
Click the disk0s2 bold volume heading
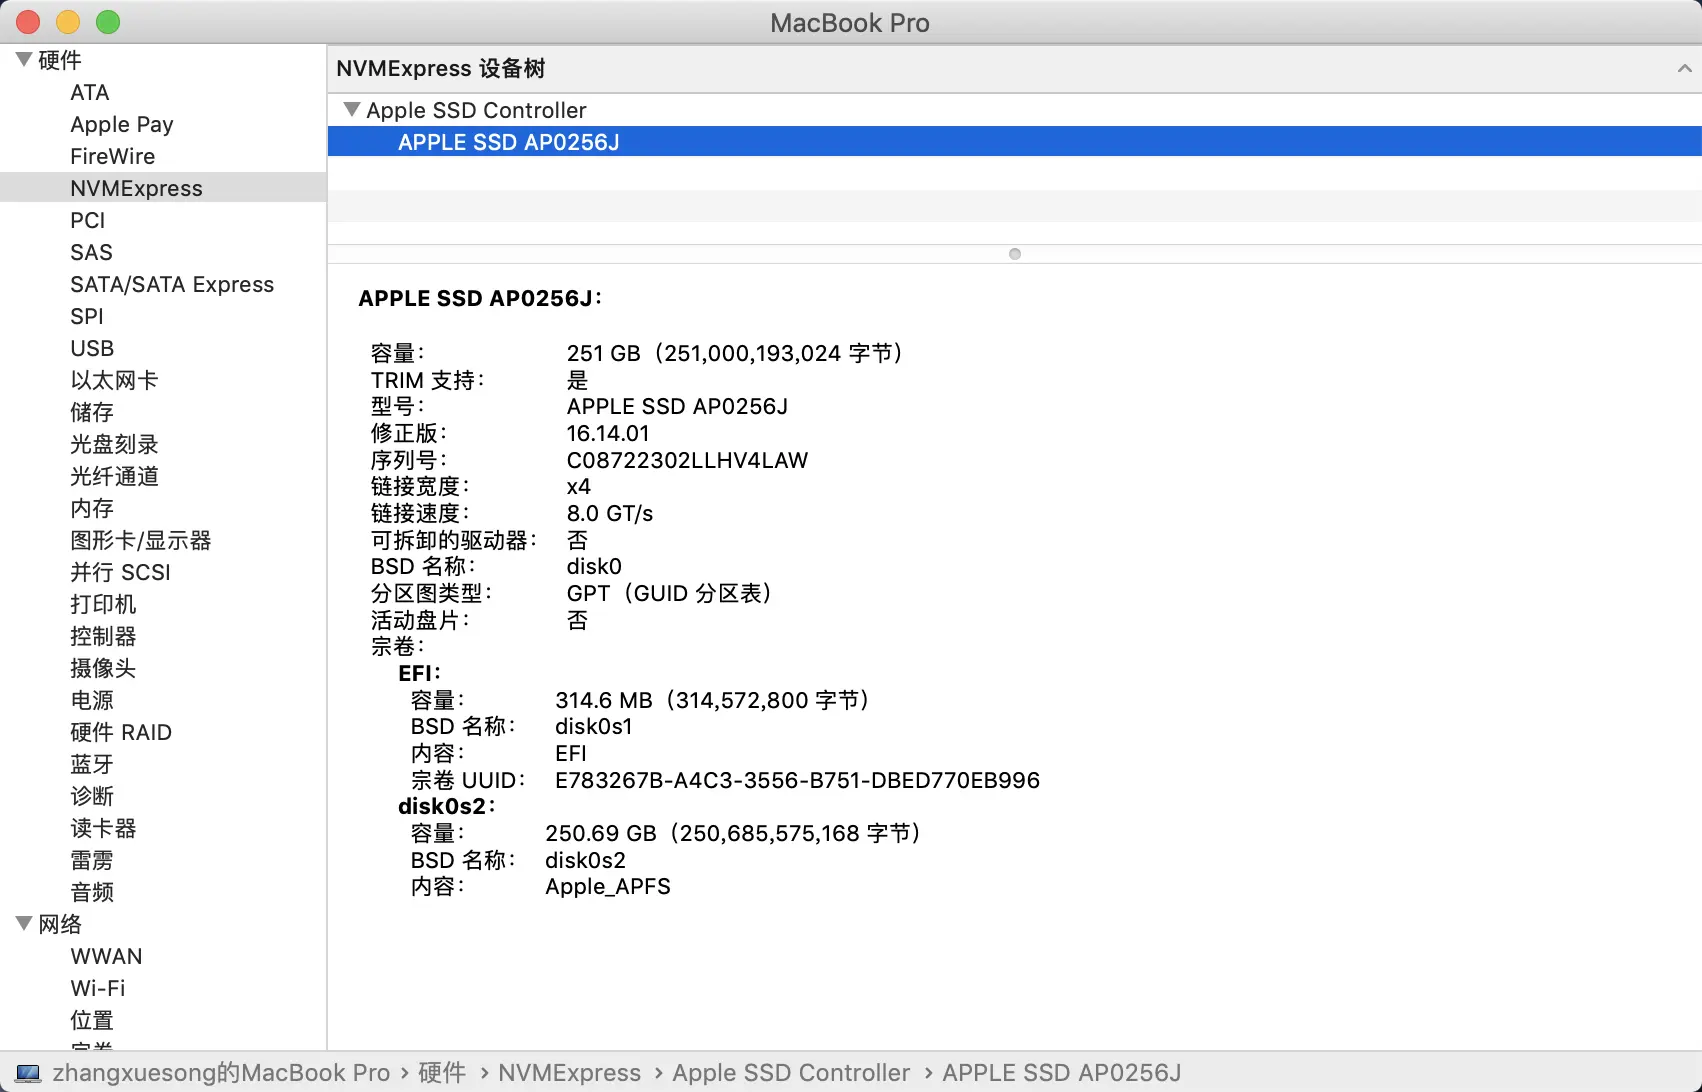[x=446, y=806]
